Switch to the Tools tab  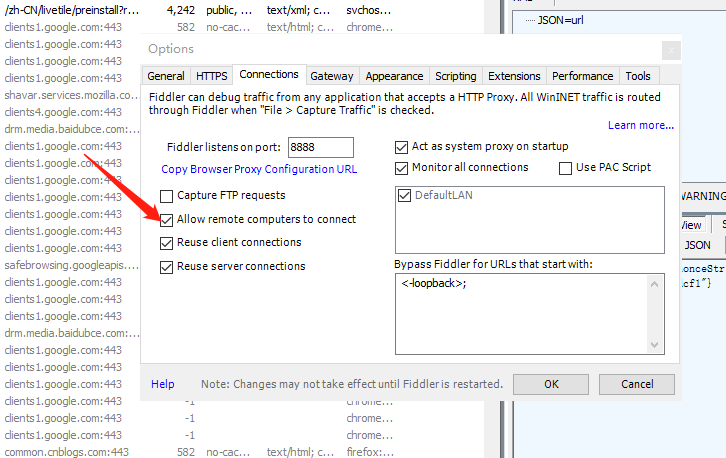638,76
